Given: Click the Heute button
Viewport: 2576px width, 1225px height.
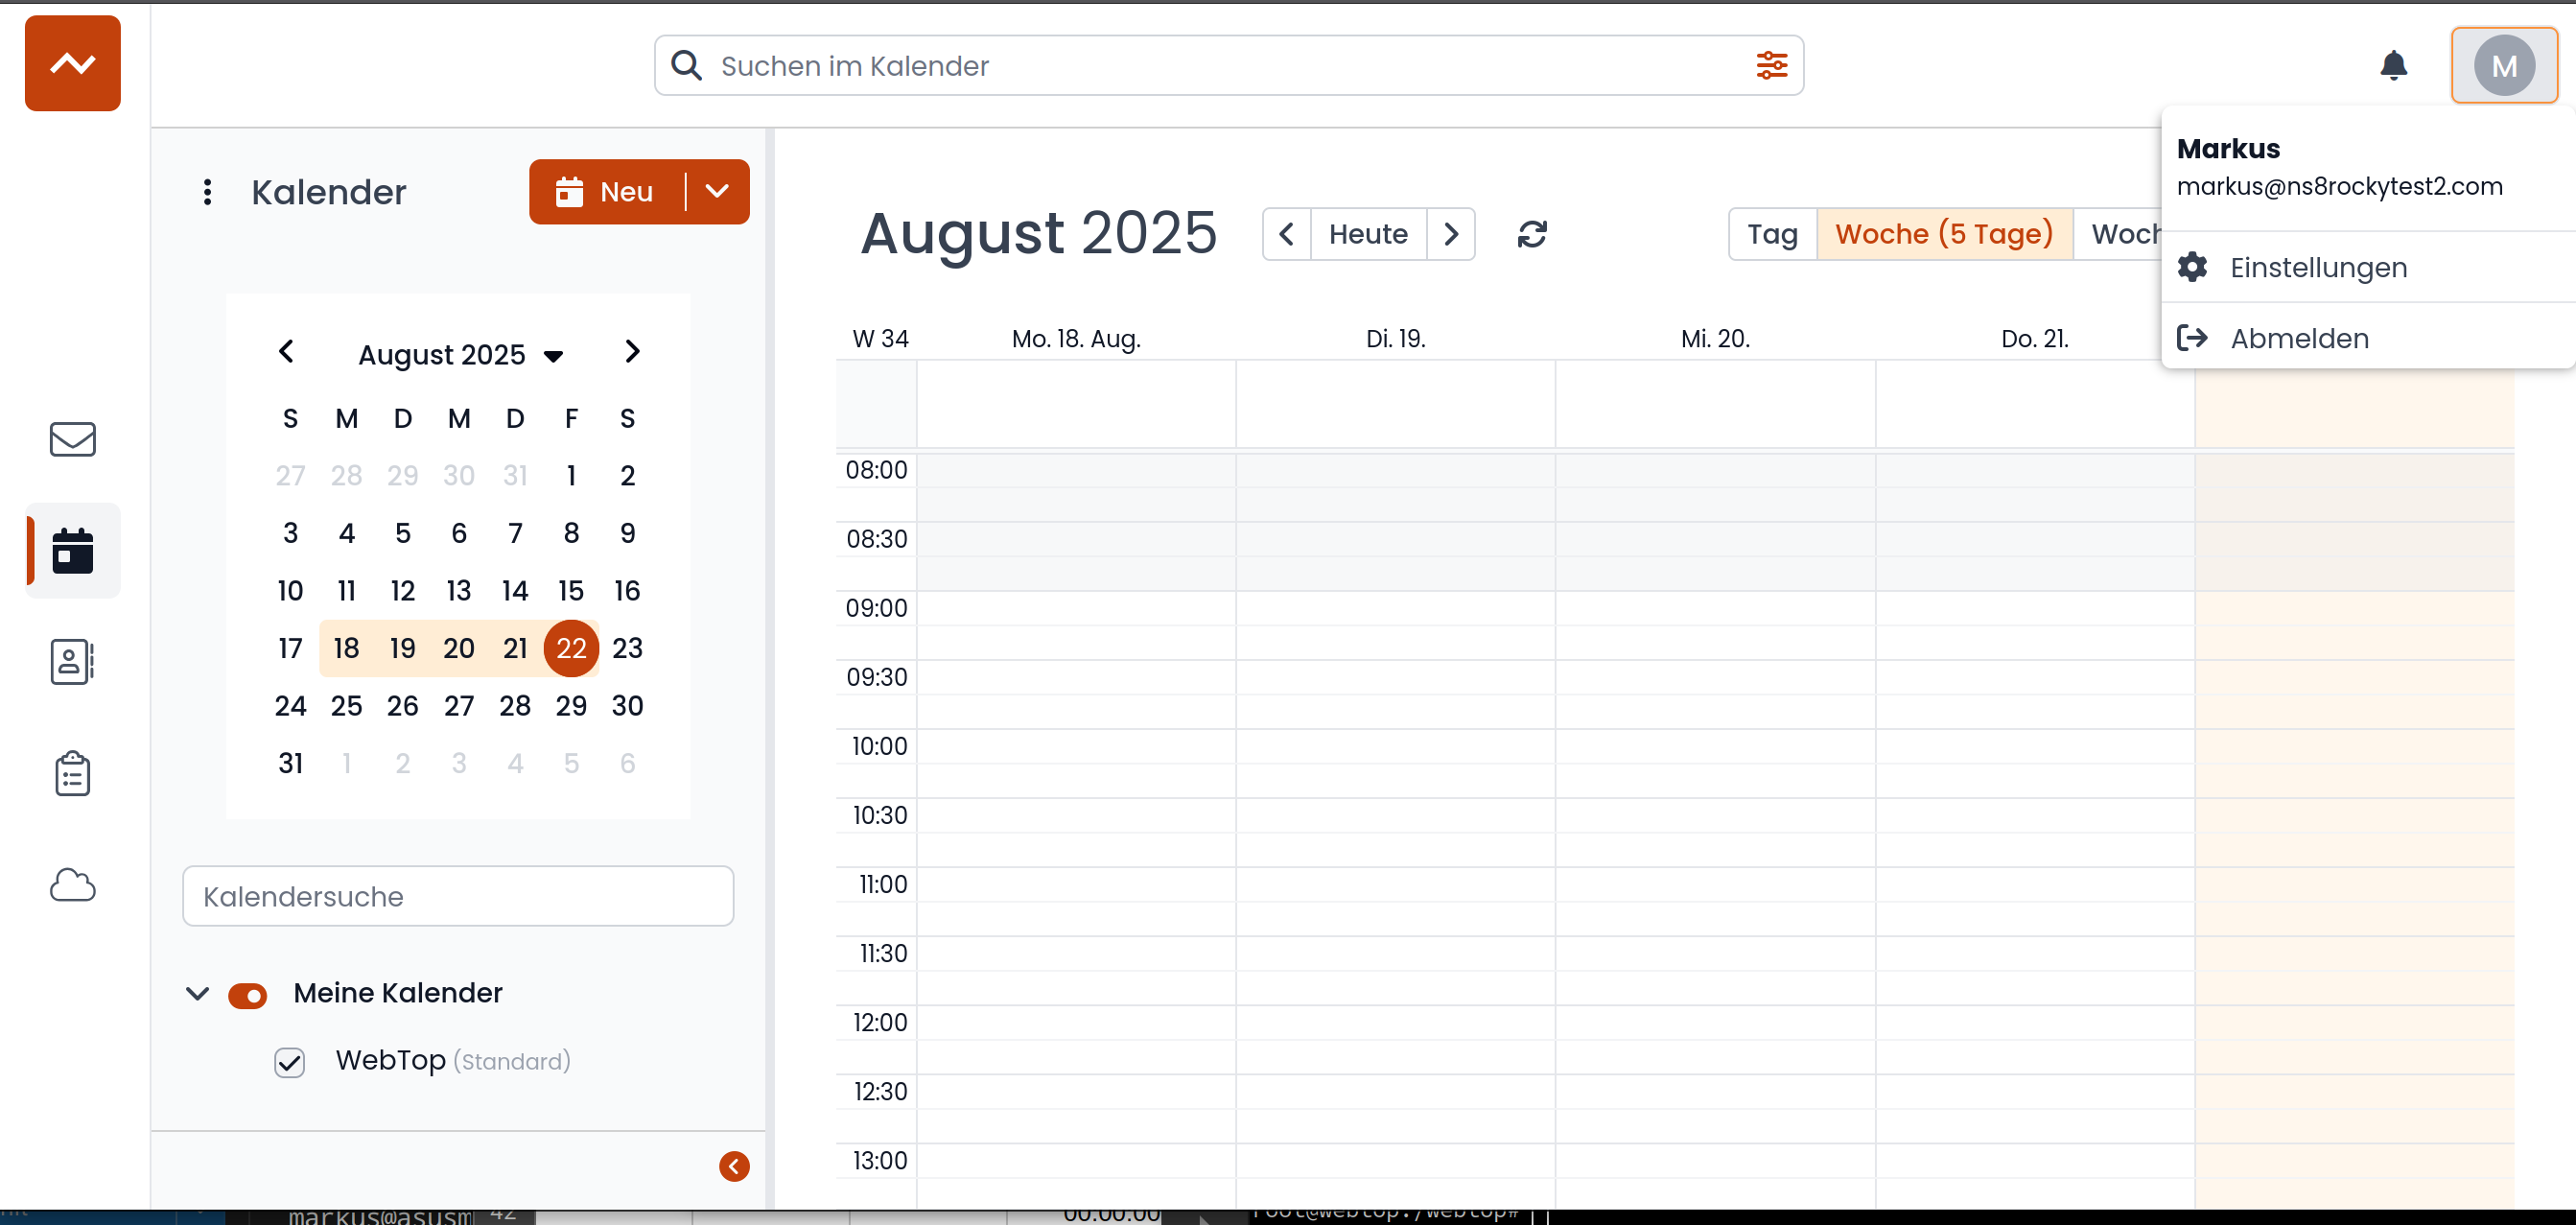Looking at the screenshot, I should pyautogui.click(x=1367, y=234).
